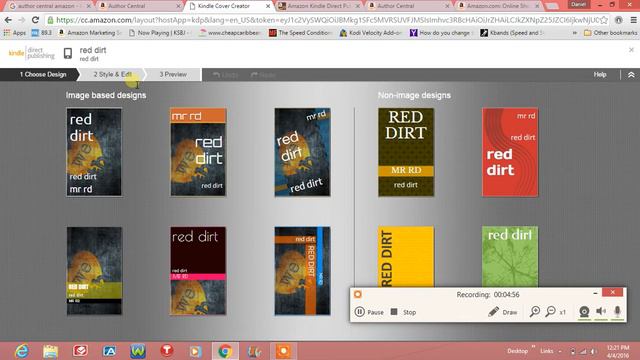
Task: Open the orange recorder app in taskbar
Action: click(x=283, y=351)
